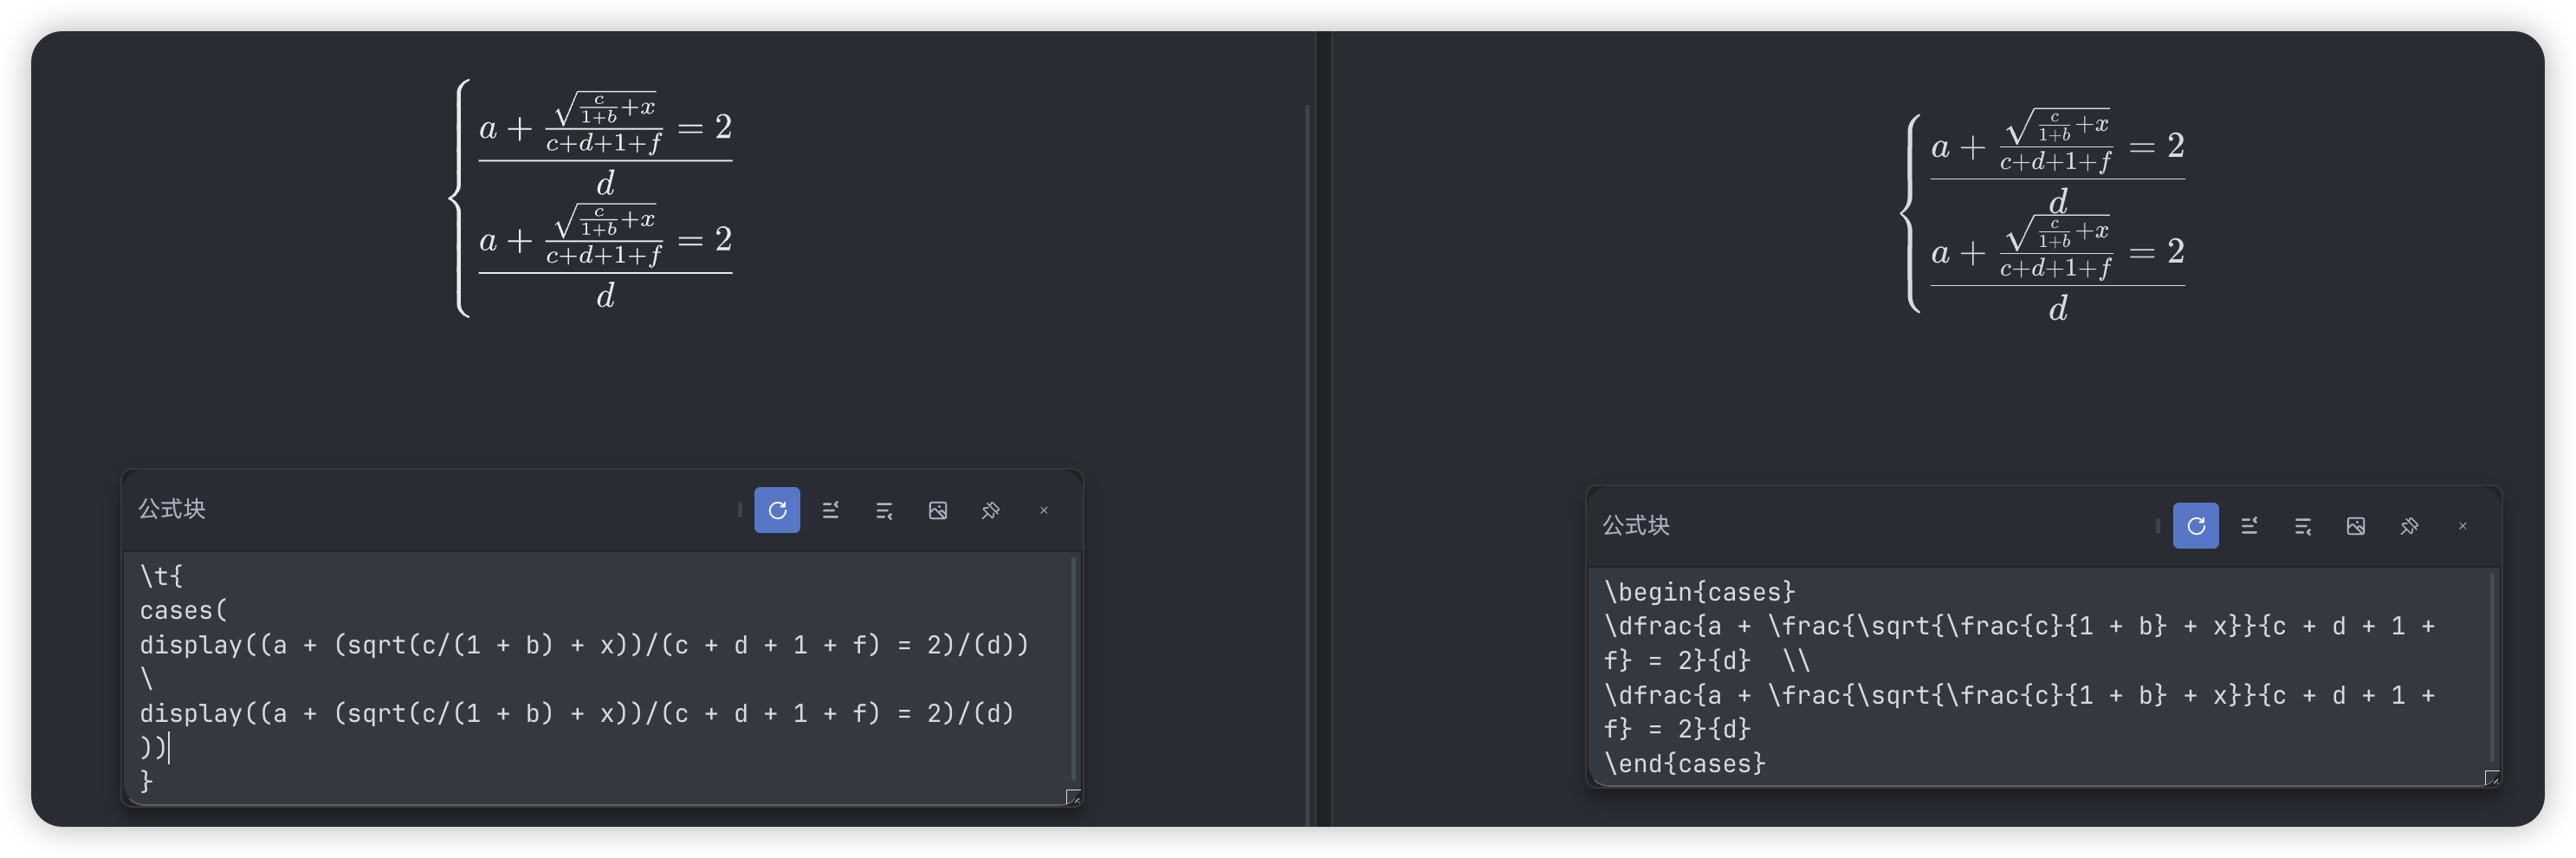Click the left editor's vertical scrollbar
The image size is (2576, 858).
1074,670
